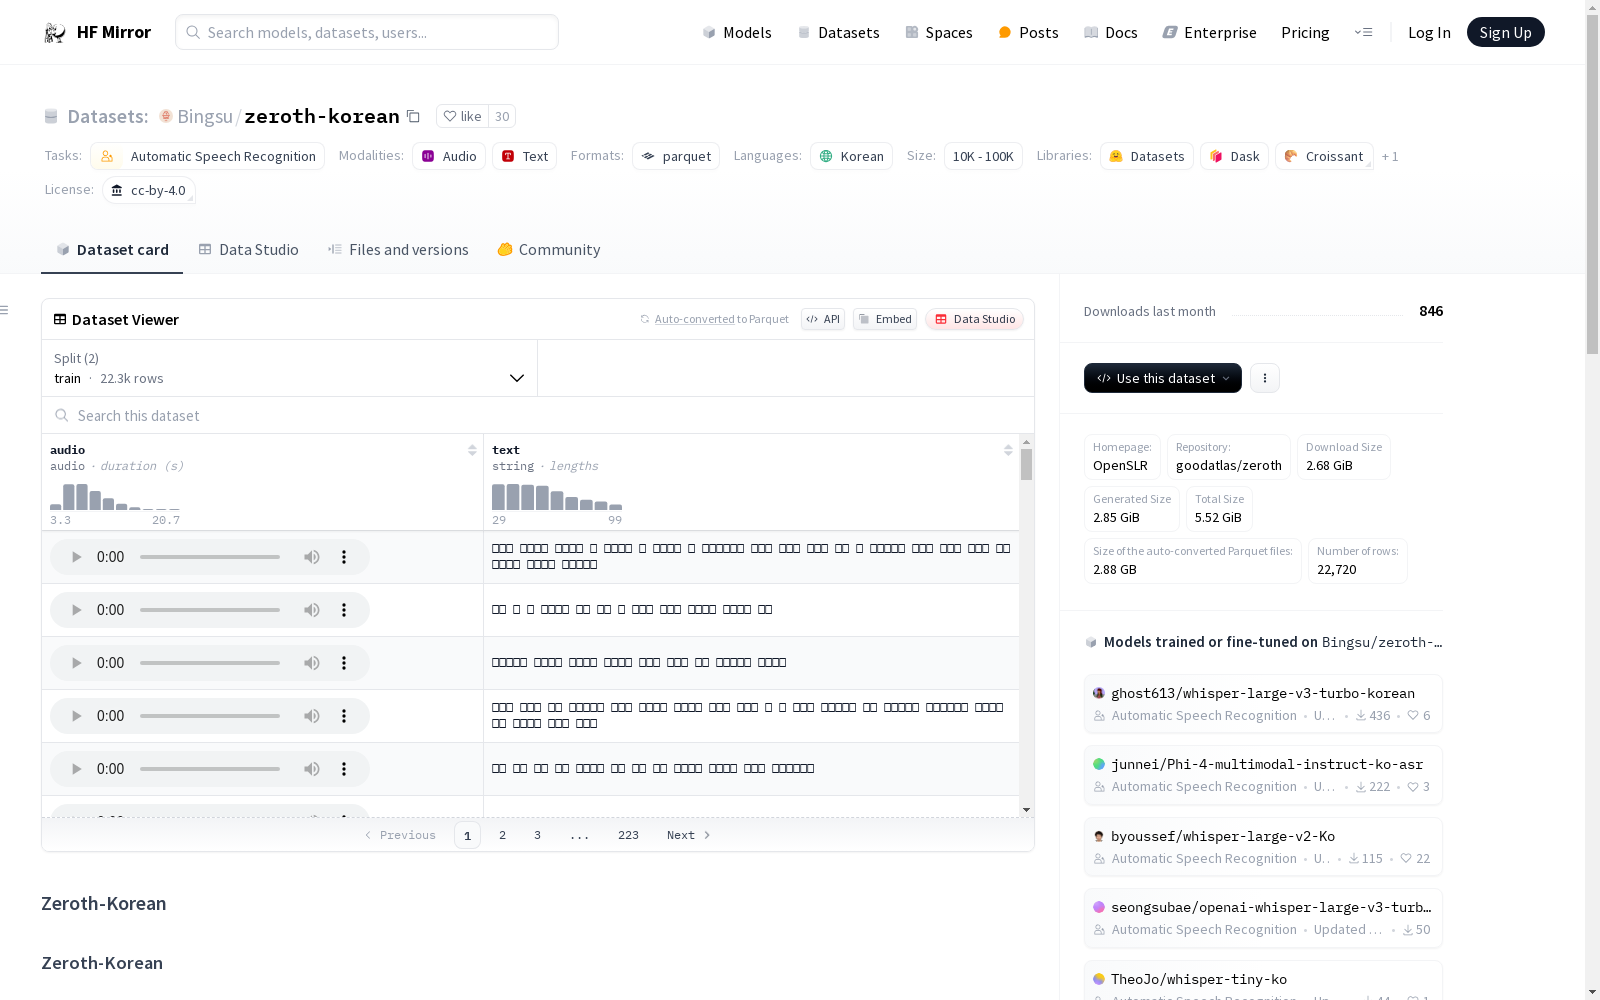Mute the third audio player
Viewport: 1600px width, 1000px height.
point(312,663)
